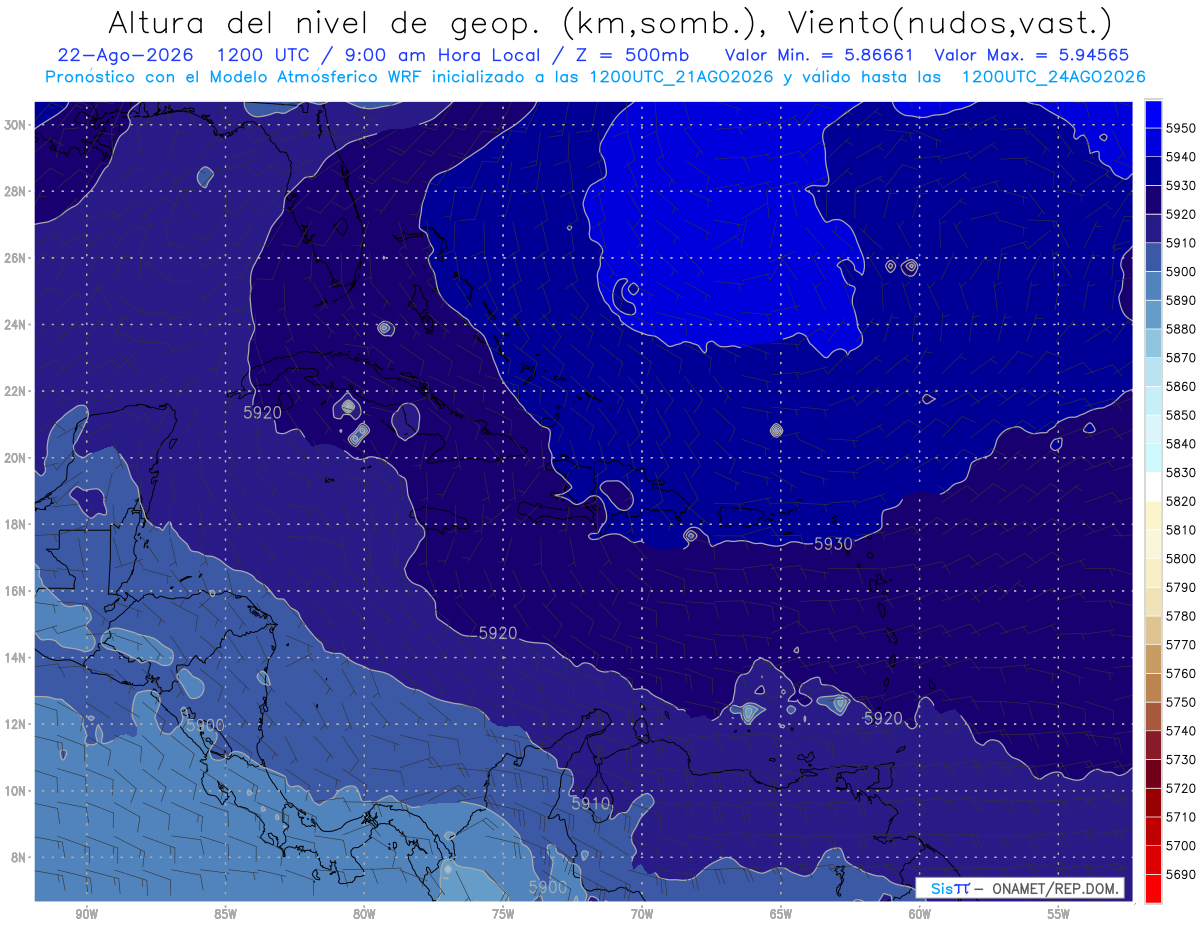Click the SisTT - ONAMET/REP.DOM. logo box
This screenshot has width=1200, height=927.
click(1020, 888)
